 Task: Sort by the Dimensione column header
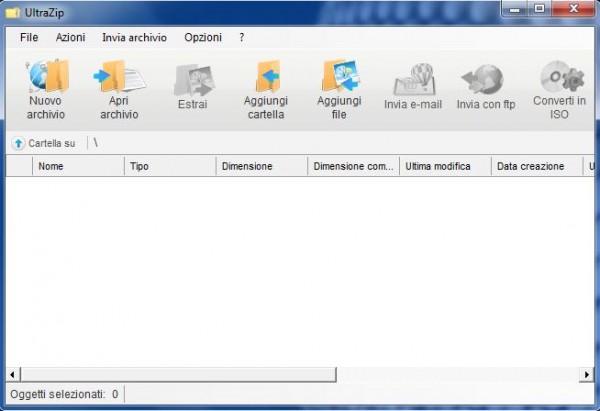tap(262, 166)
